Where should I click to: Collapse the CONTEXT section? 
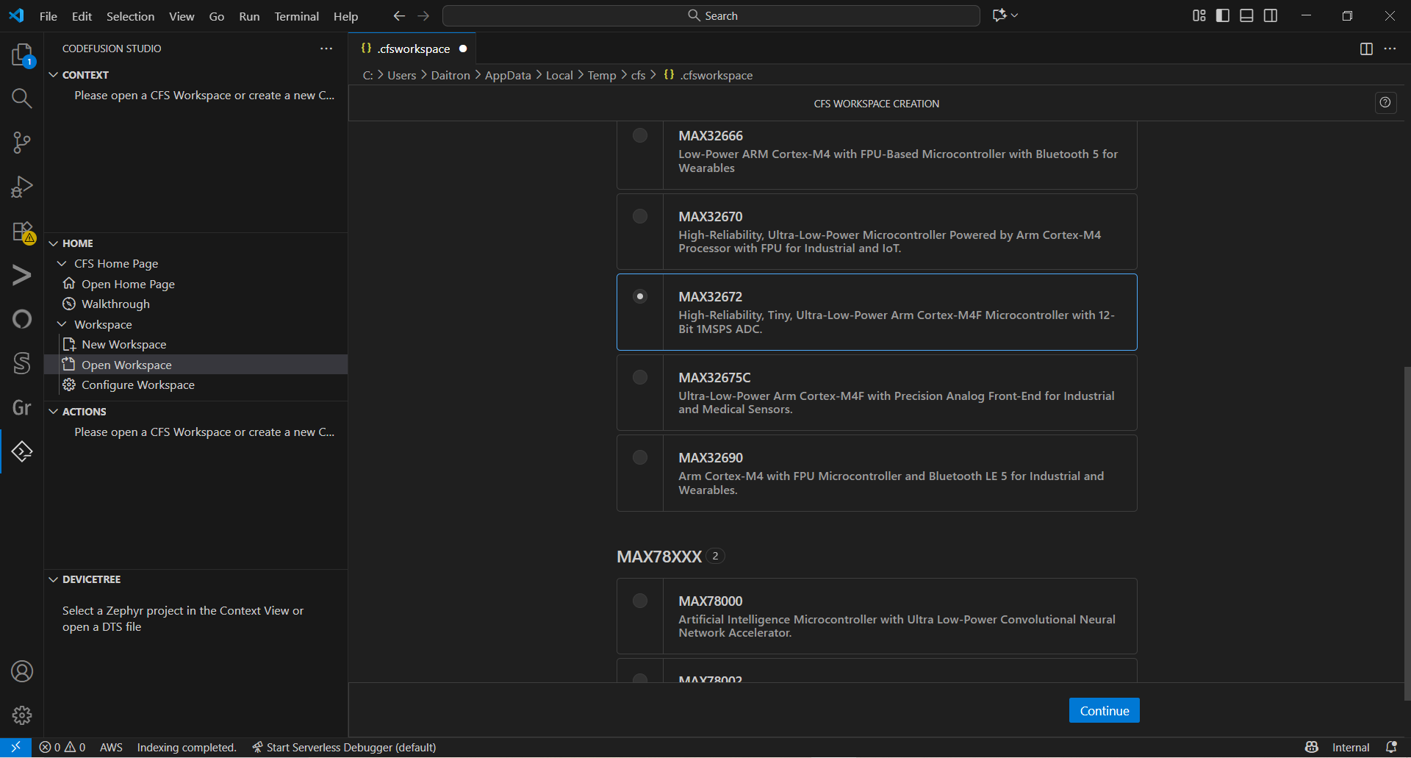click(x=54, y=75)
